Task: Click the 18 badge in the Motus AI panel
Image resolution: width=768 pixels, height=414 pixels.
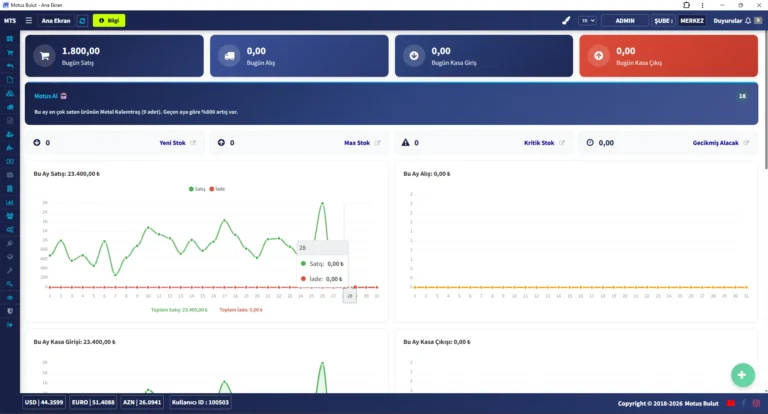Action: (742, 96)
